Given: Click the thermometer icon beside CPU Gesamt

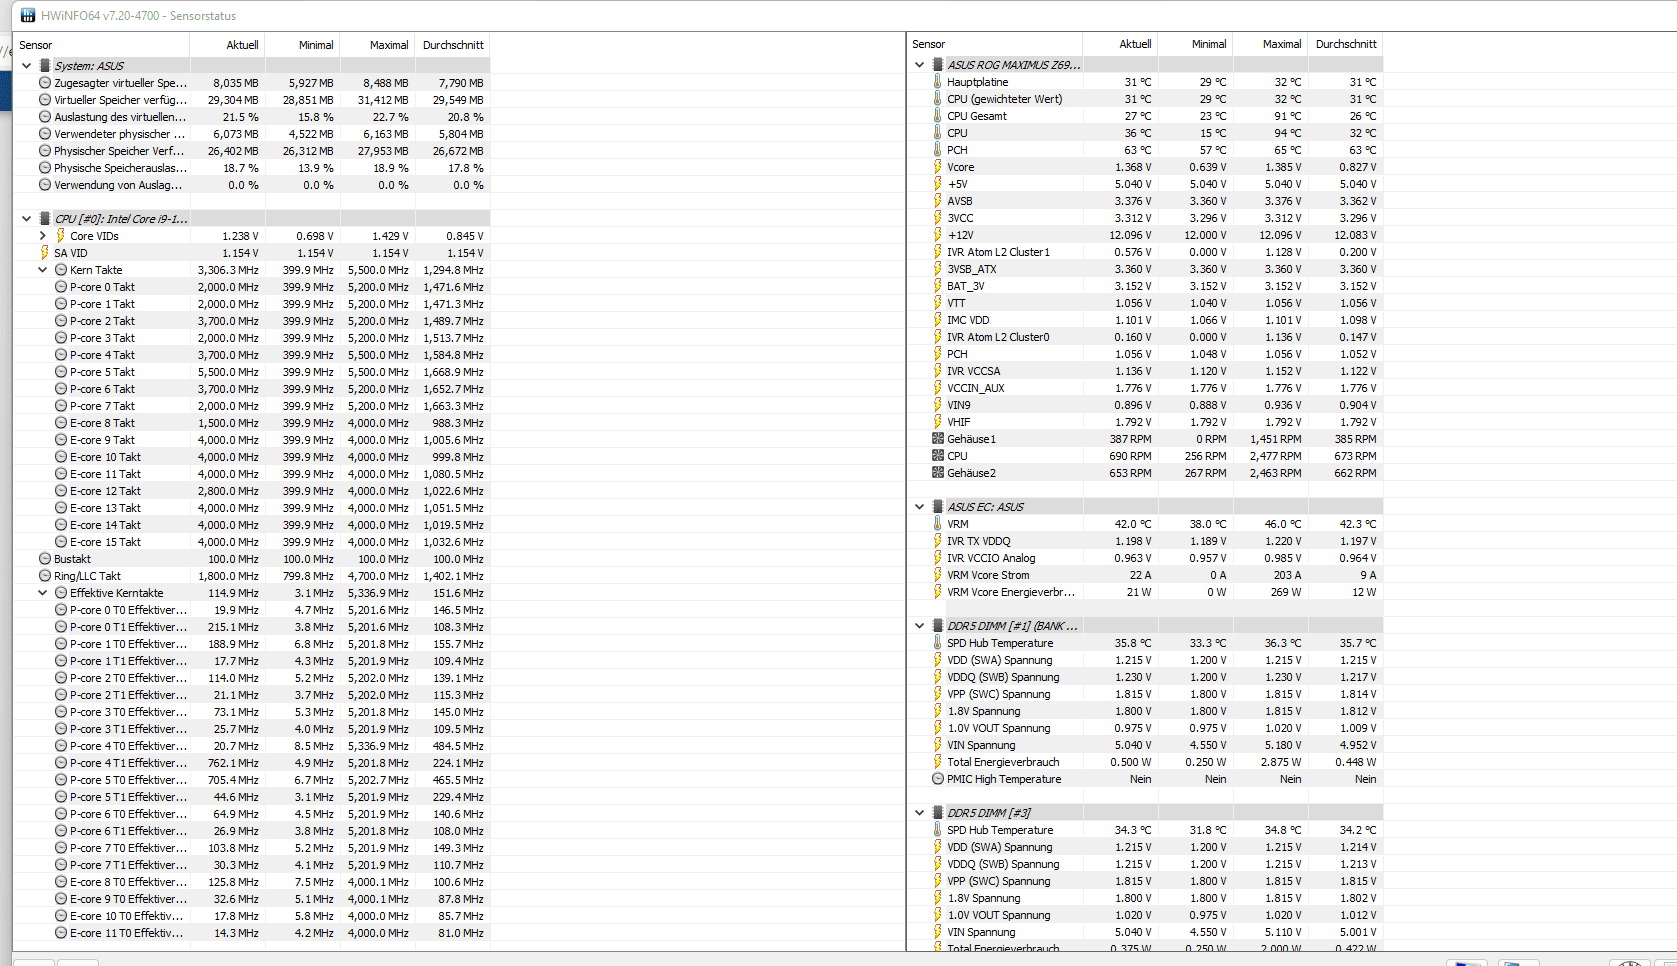Looking at the screenshot, I should [x=937, y=116].
